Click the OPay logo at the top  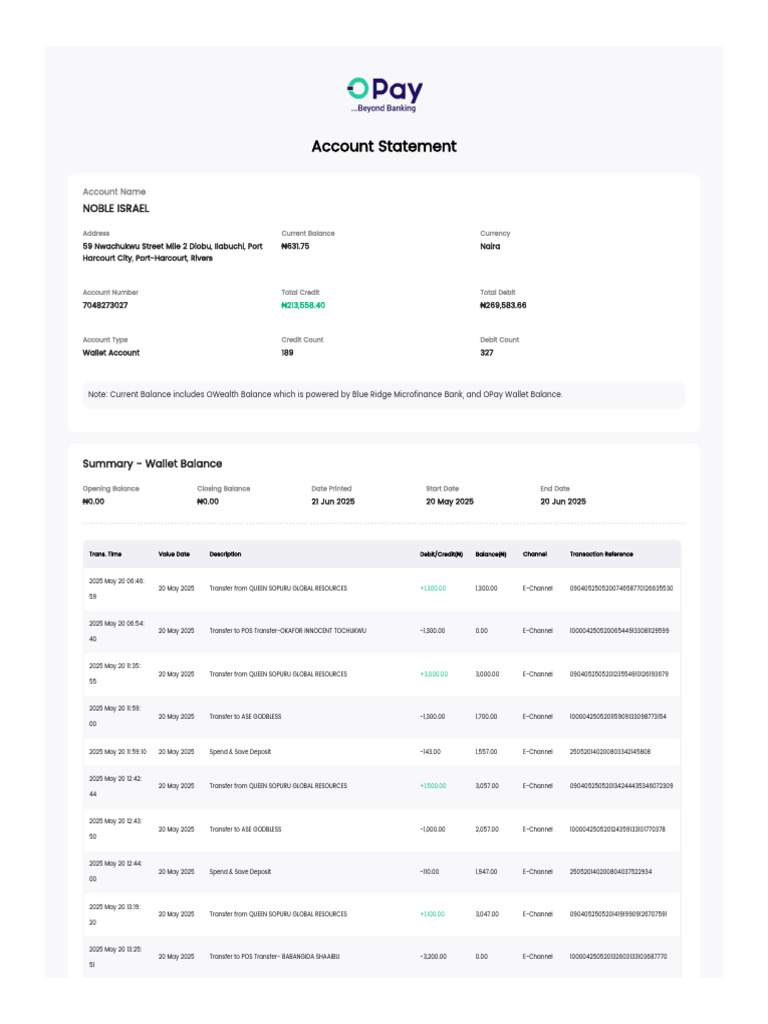(384, 94)
